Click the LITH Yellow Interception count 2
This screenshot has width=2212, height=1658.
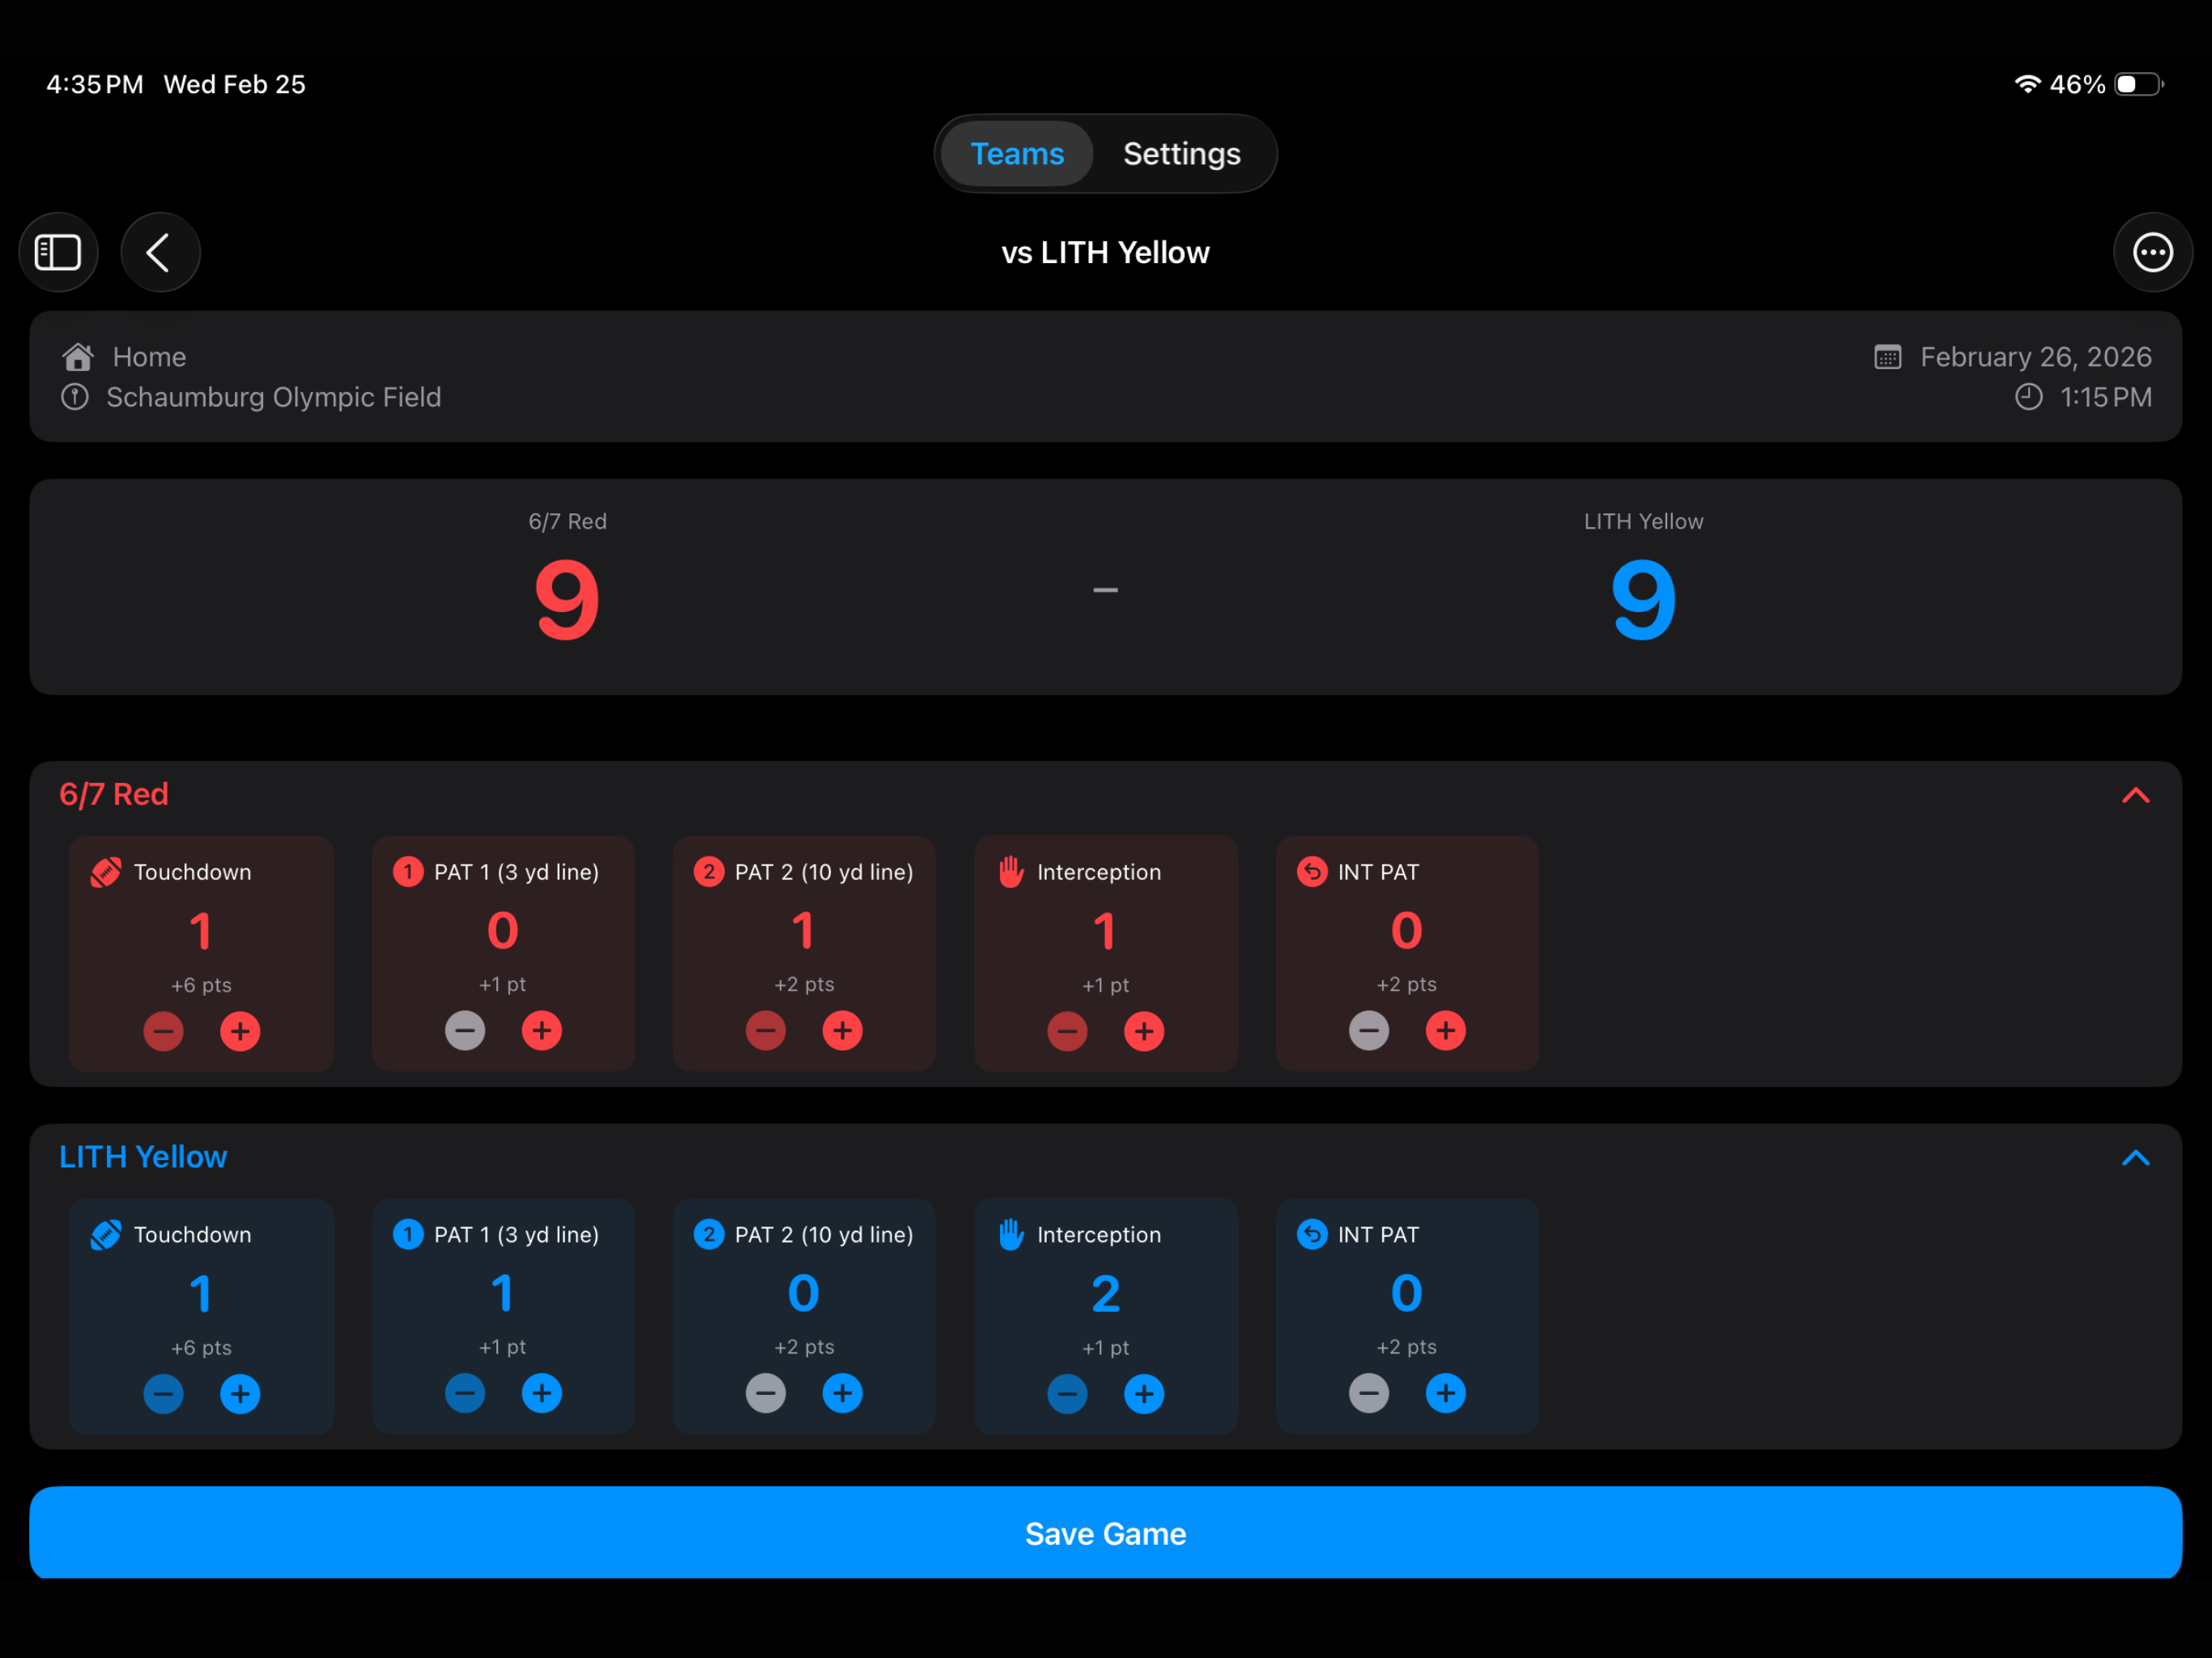pos(1105,1294)
